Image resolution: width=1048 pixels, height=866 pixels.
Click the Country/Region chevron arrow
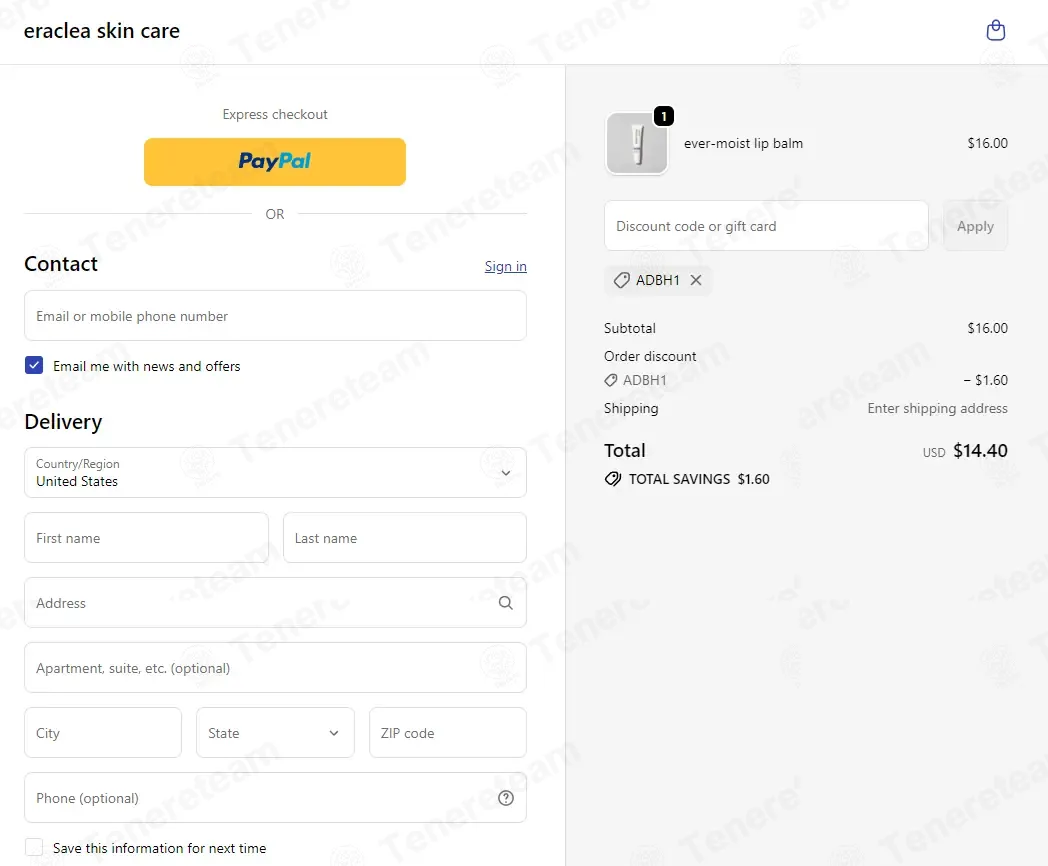[506, 473]
